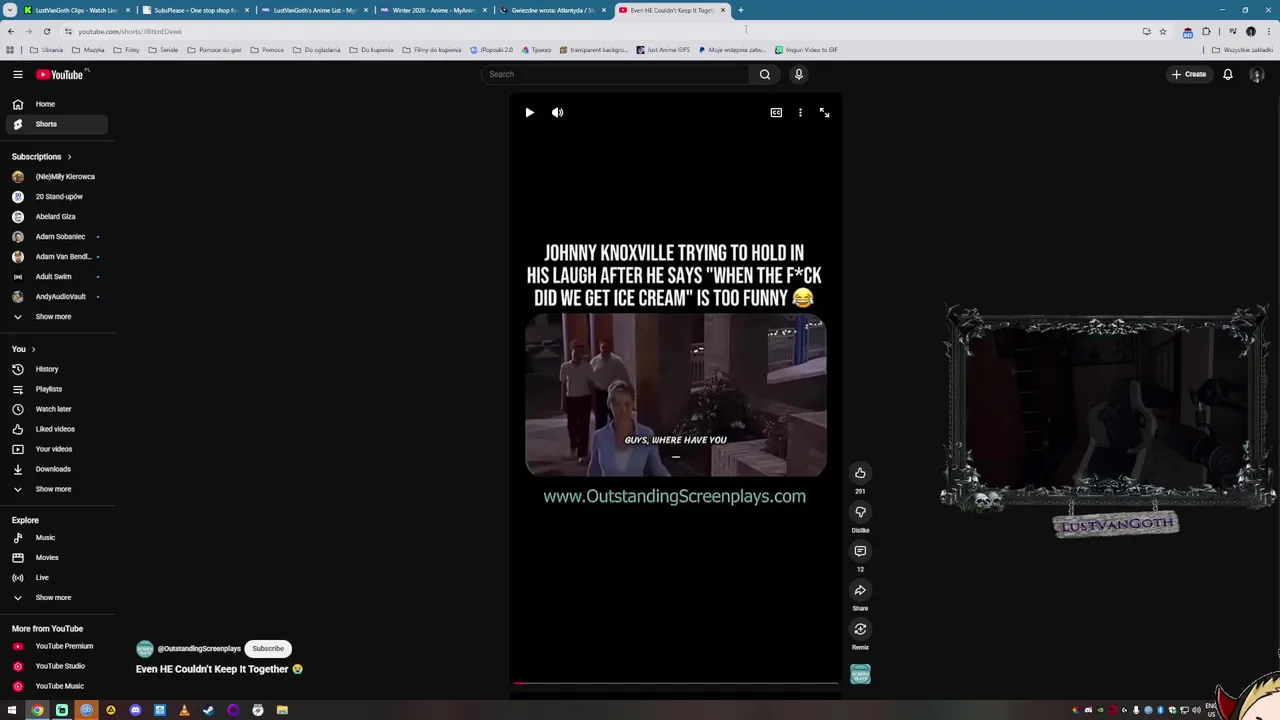This screenshot has height=720, width=1280.
Task: Click the Create button
Action: pyautogui.click(x=1189, y=74)
